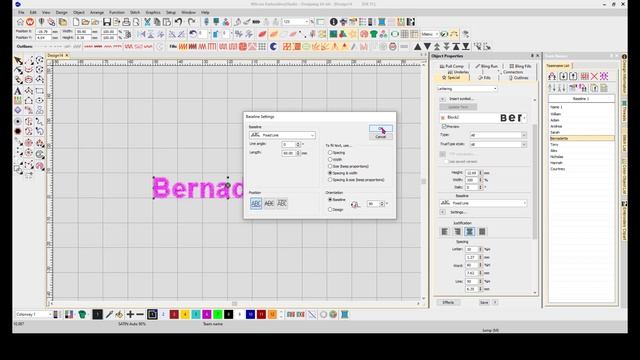Screen dimensions: 640x360
Task: Undo the last action
Action: click(x=178, y=22)
